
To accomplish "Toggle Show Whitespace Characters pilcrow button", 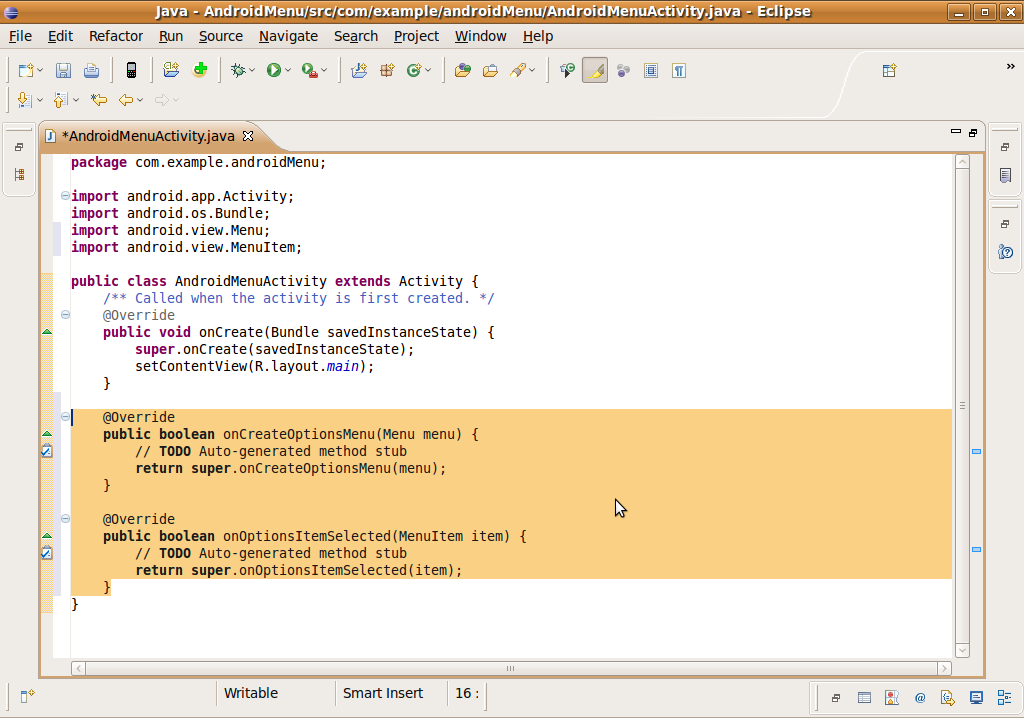I will [679, 71].
